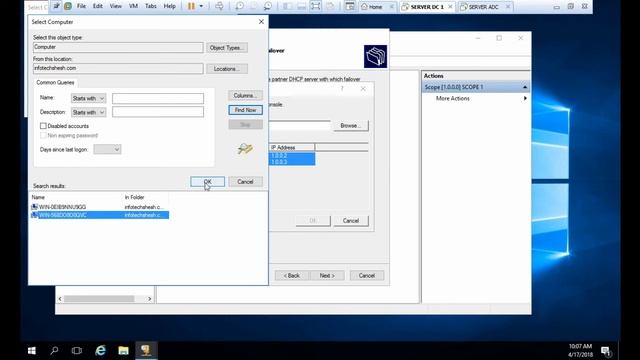Click the Next button in failover wizard

(327, 276)
